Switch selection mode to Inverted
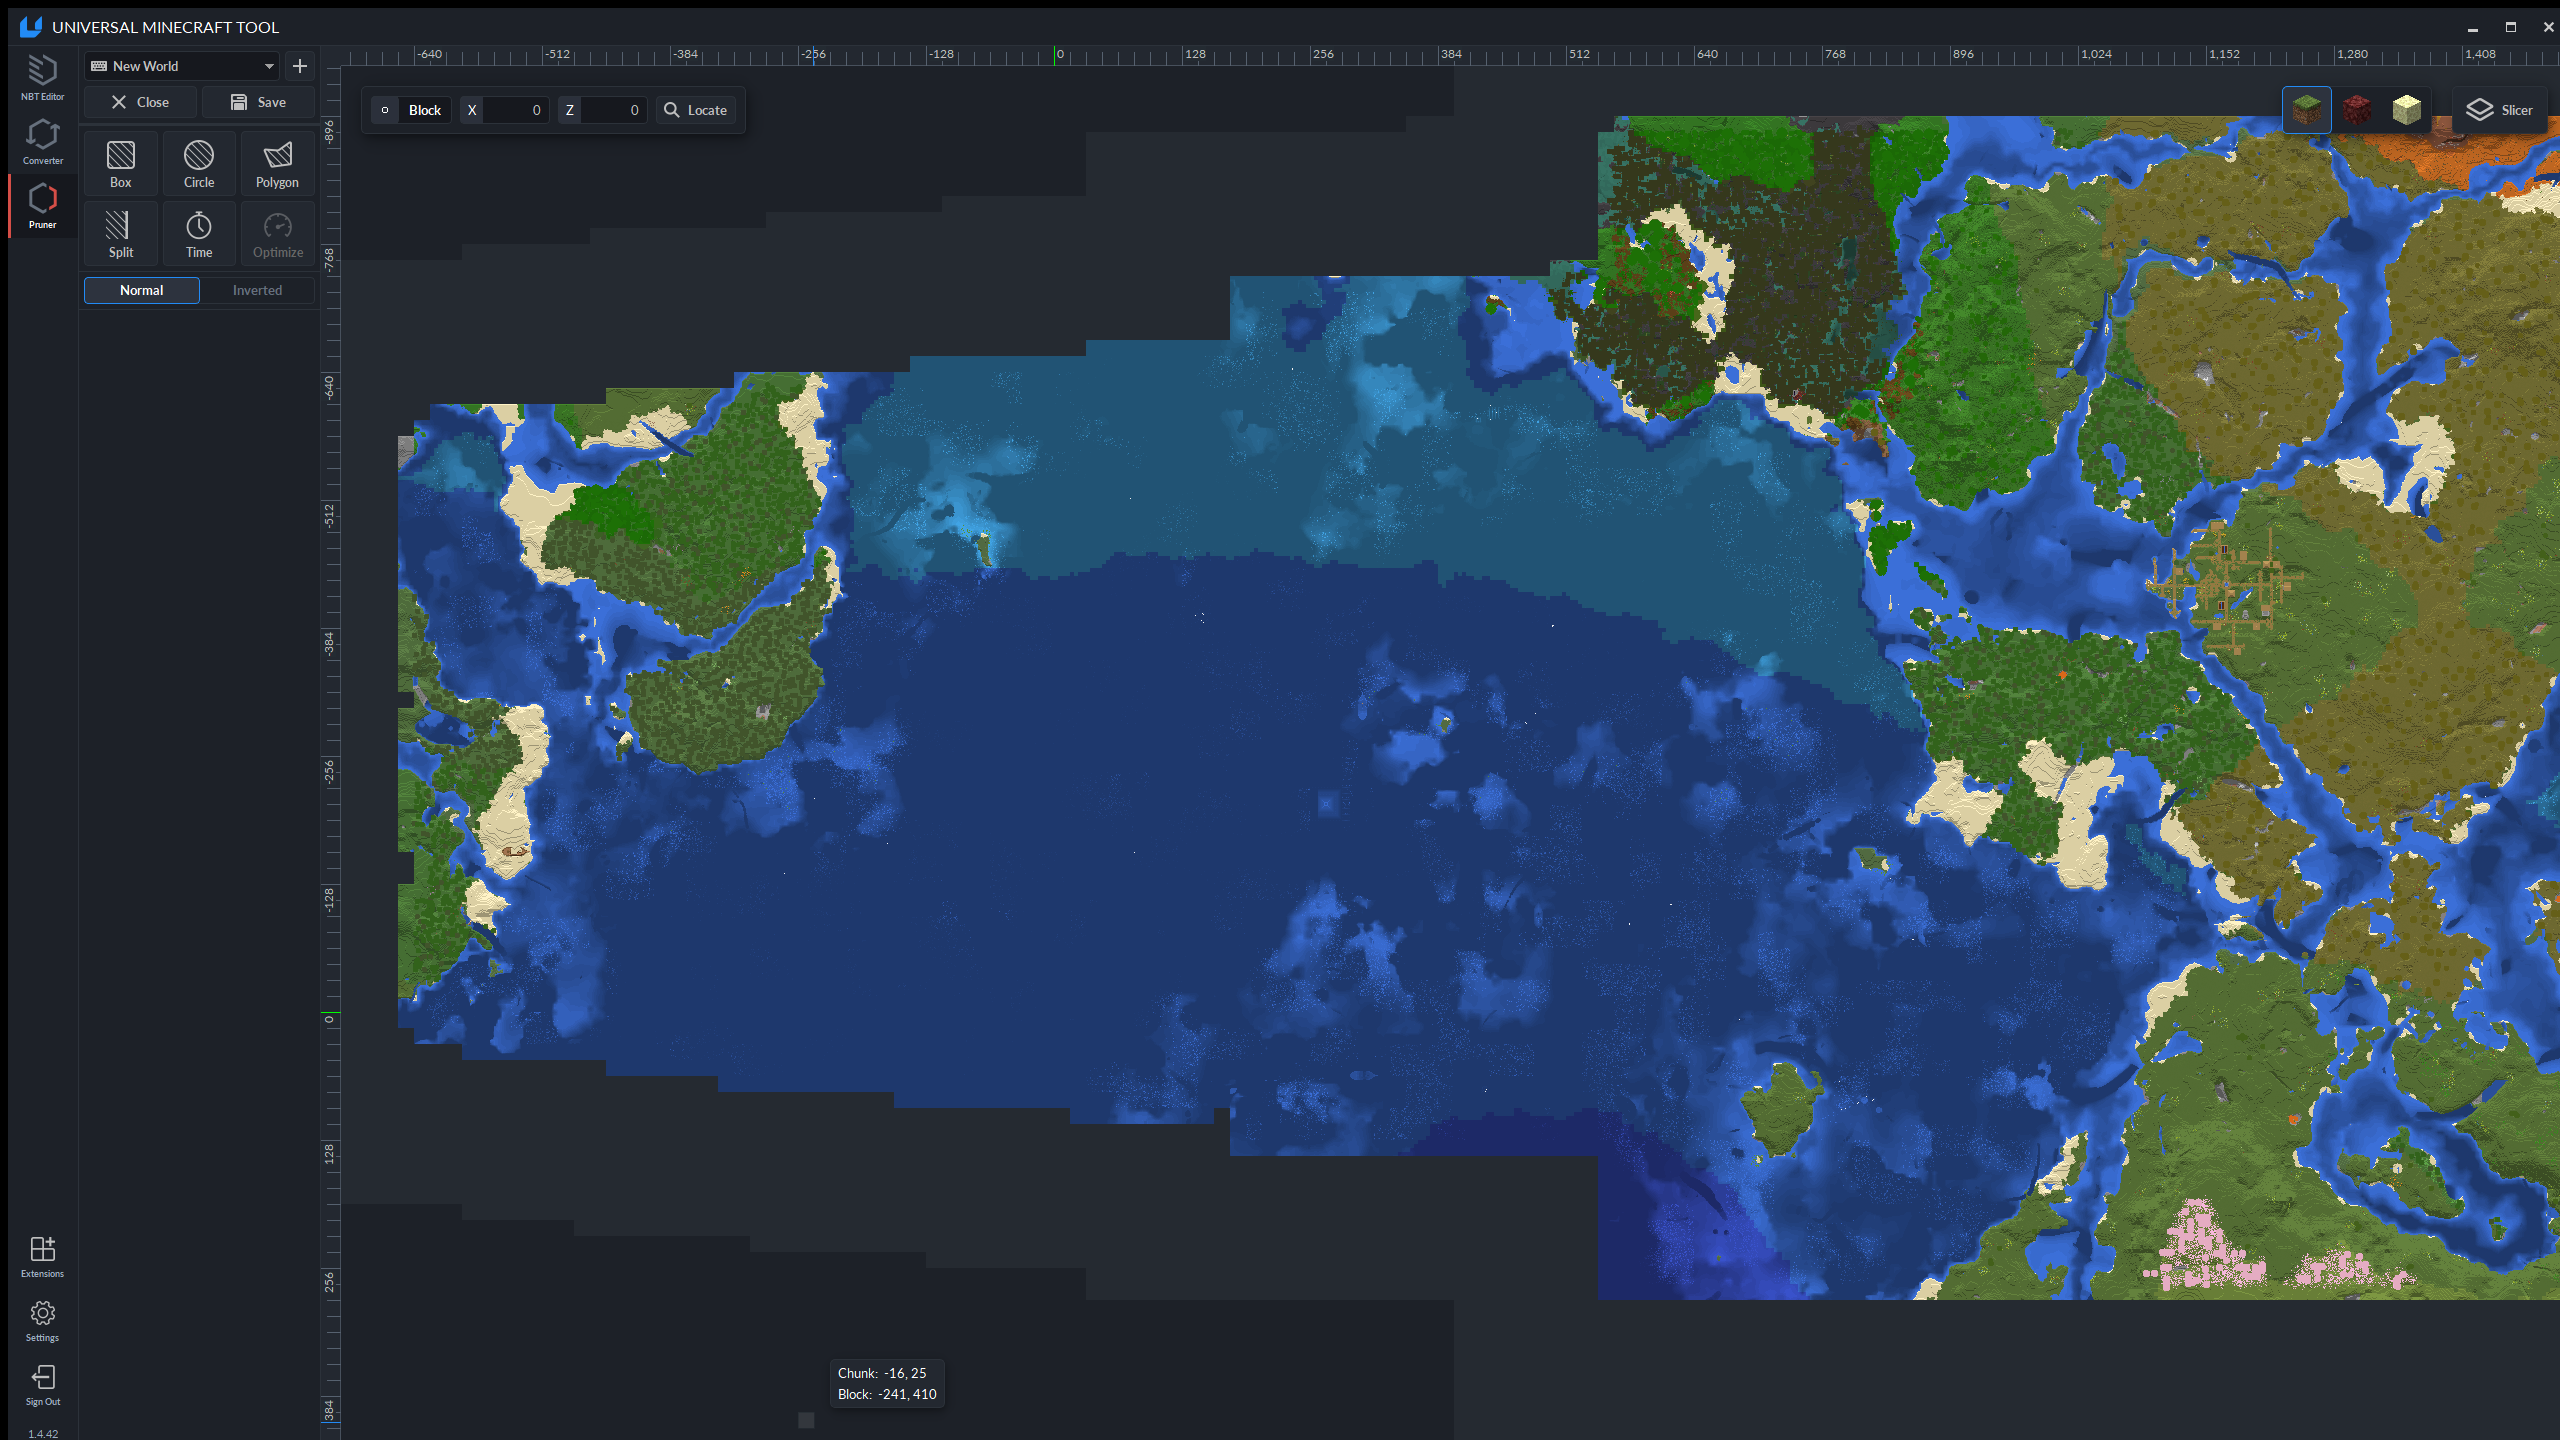The width and height of the screenshot is (2560, 1440). [x=257, y=290]
